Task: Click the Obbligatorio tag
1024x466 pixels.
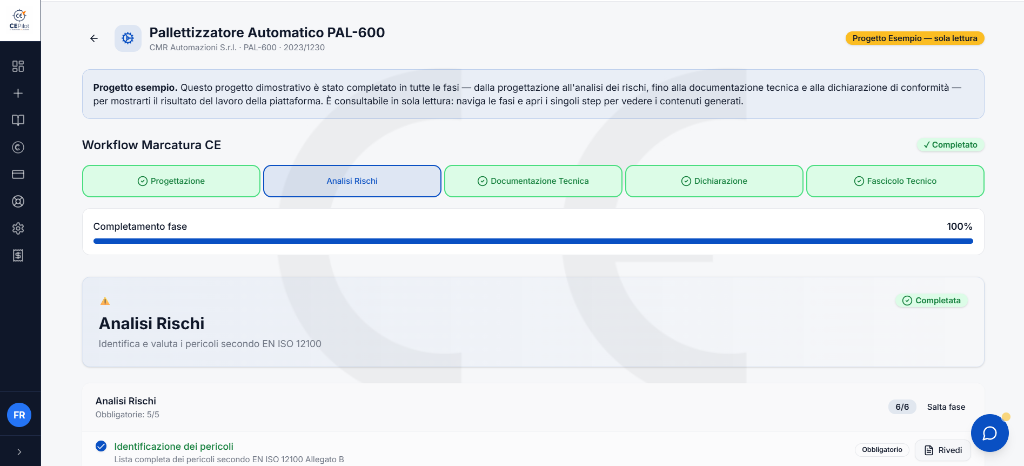Action: tap(882, 450)
